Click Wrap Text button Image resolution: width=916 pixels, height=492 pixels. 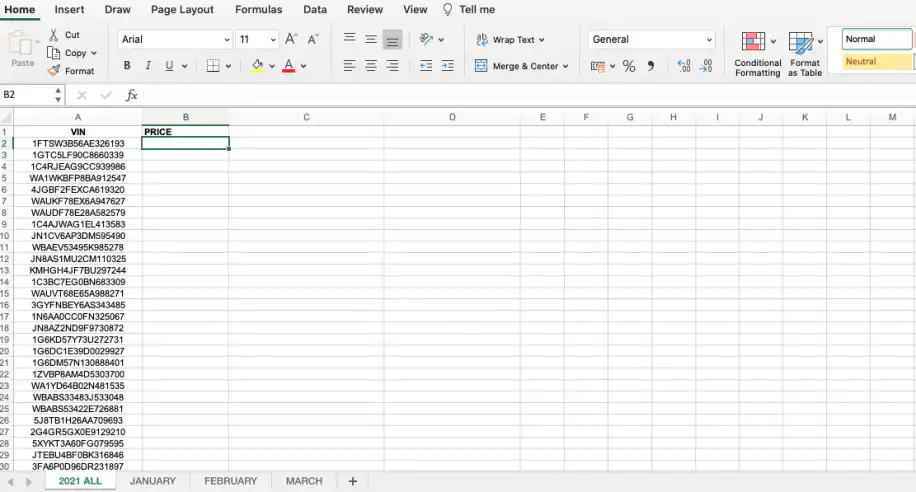pyautogui.click(x=509, y=40)
